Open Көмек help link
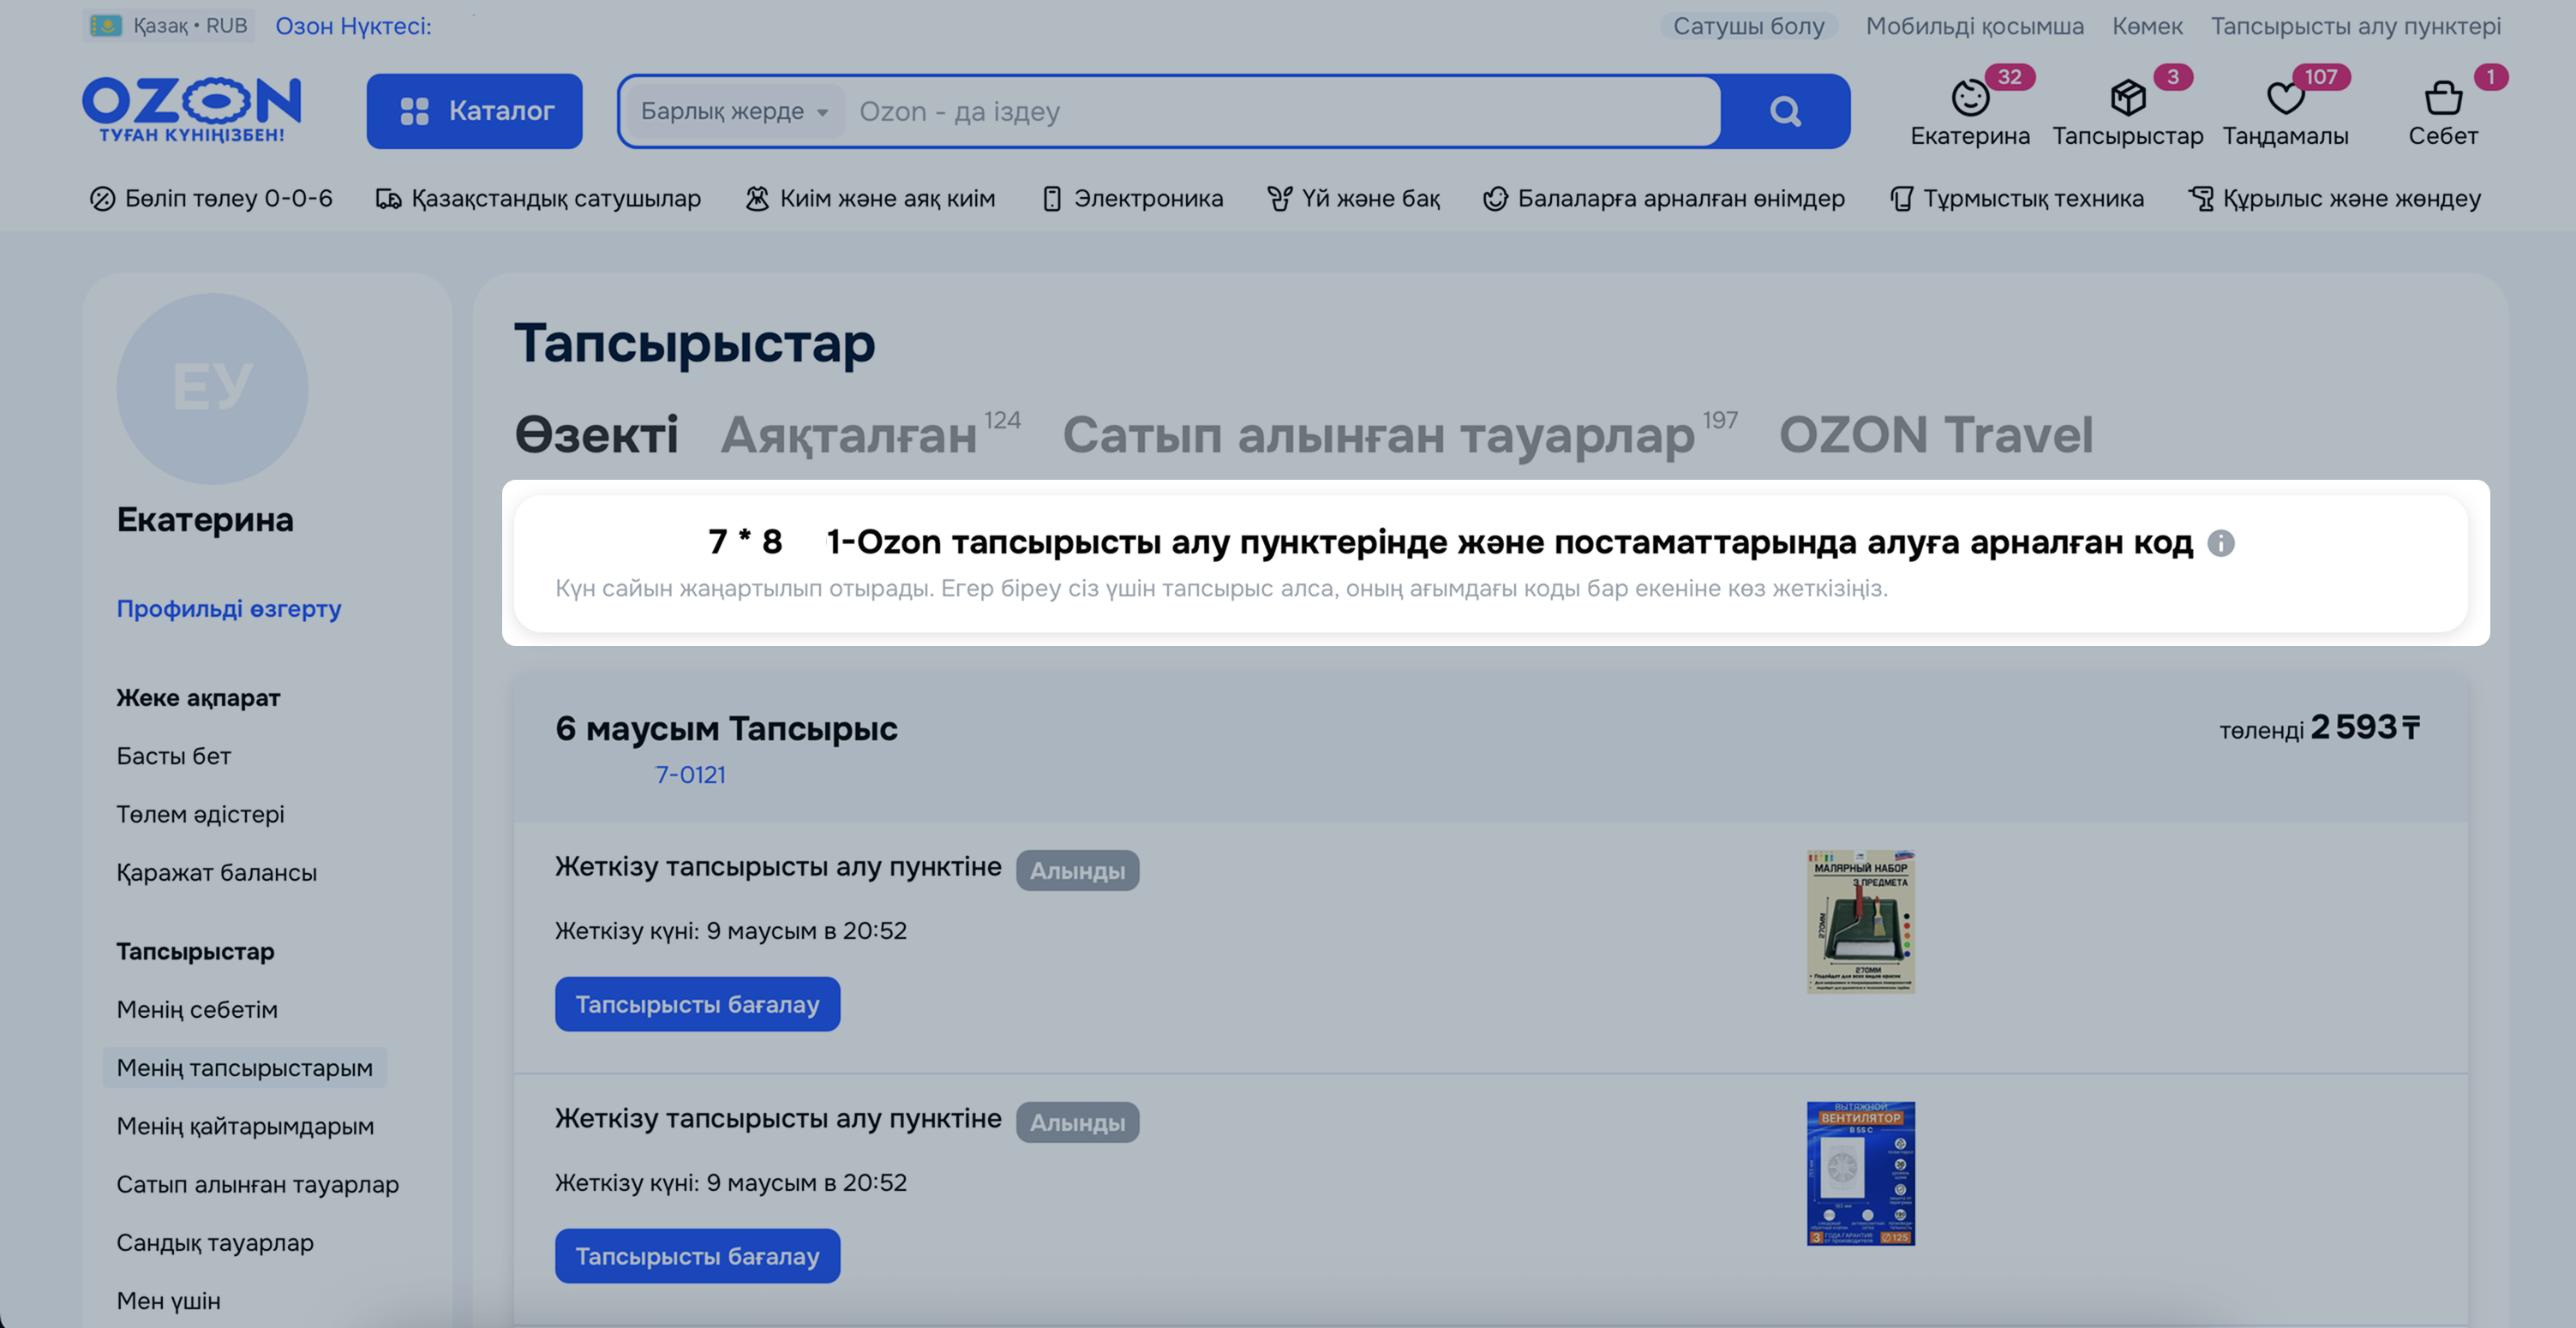This screenshot has width=2576, height=1328. pos(2147,26)
